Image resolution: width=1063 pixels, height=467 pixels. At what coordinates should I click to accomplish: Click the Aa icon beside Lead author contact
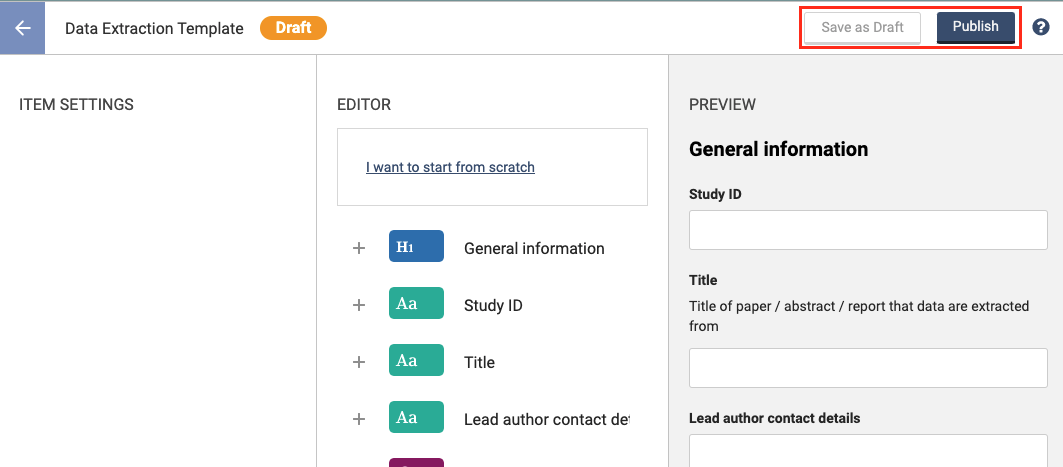pyautogui.click(x=416, y=419)
